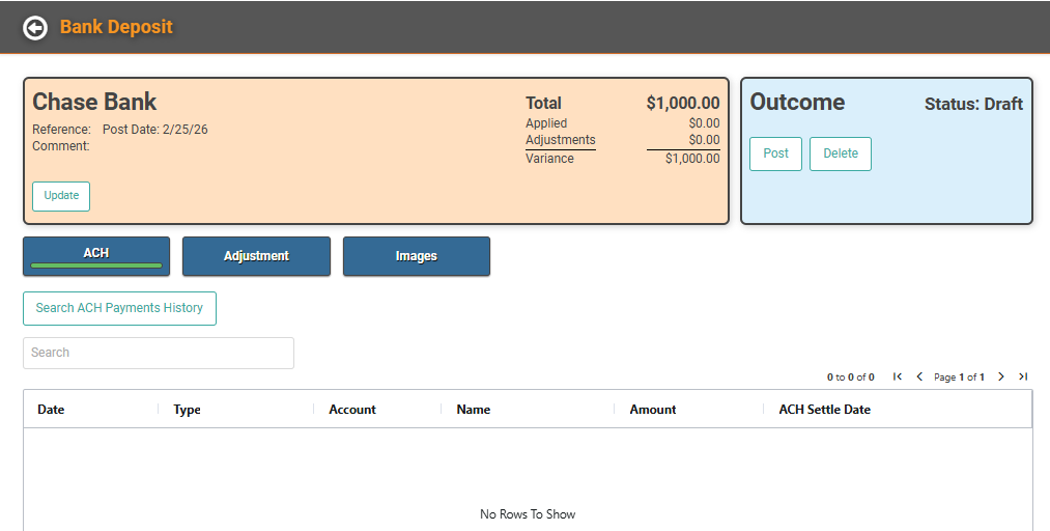Image resolution: width=1050 pixels, height=531 pixels.
Task: Switch to the Adjustment tab
Action: pyautogui.click(x=256, y=256)
